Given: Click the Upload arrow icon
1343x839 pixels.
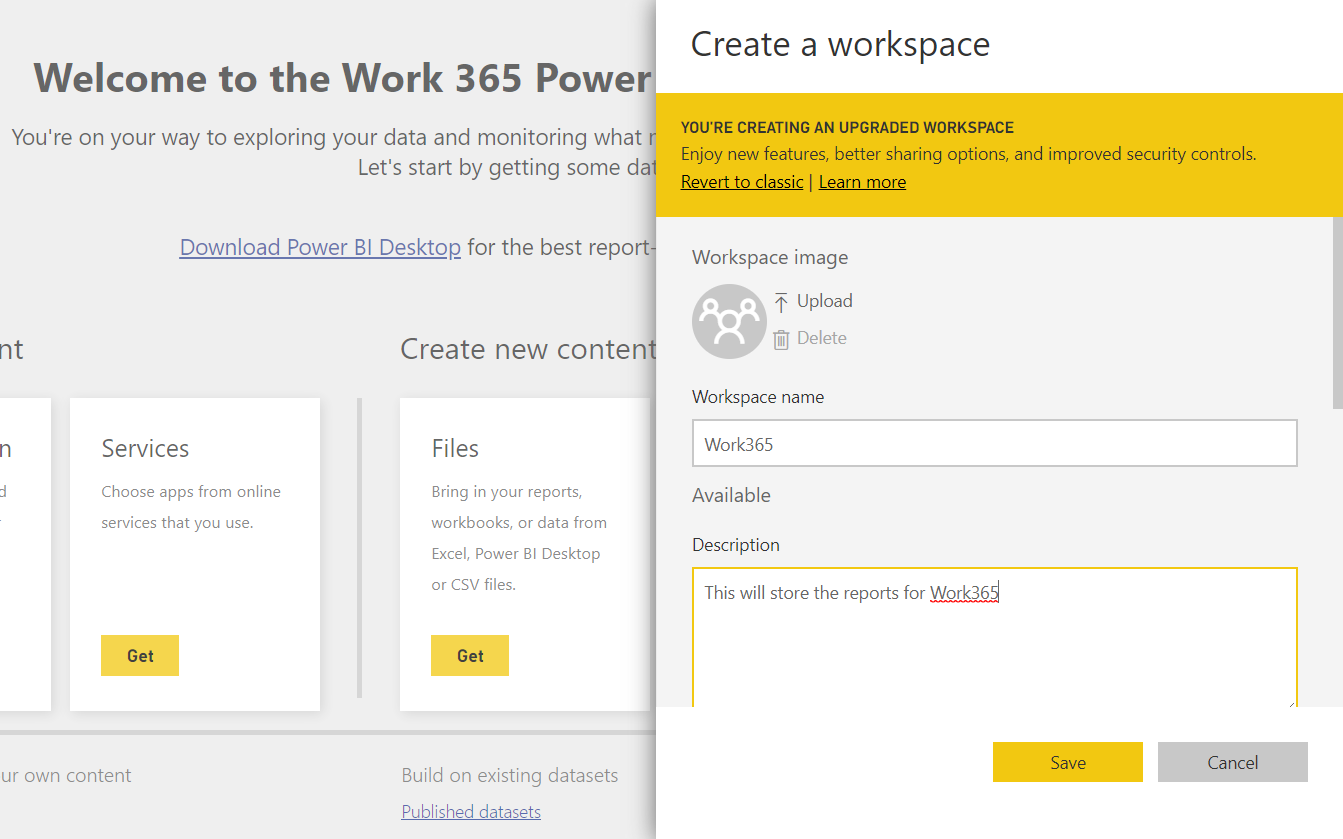Looking at the screenshot, I should [x=781, y=302].
